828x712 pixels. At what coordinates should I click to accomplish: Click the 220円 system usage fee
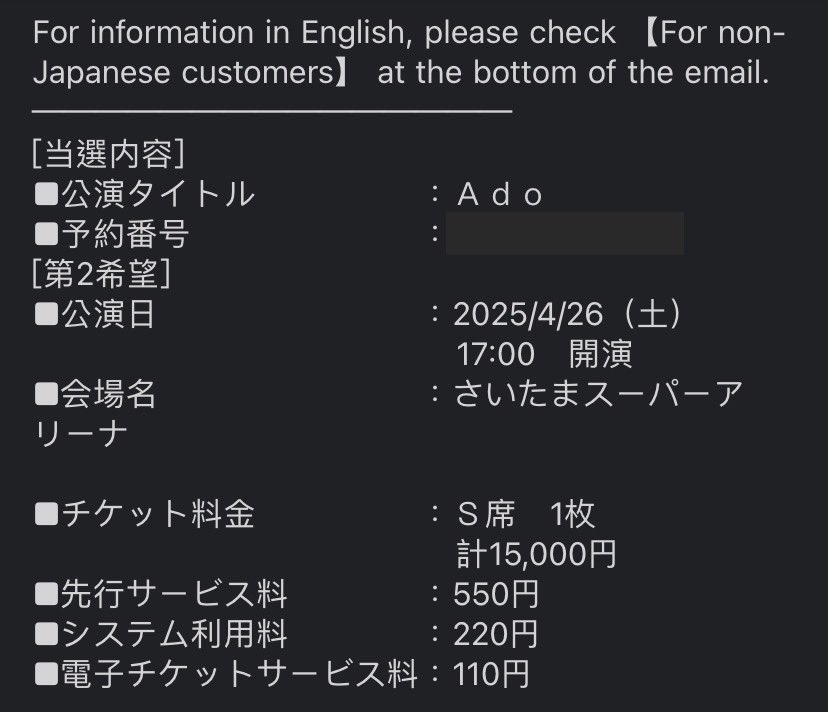(x=495, y=634)
